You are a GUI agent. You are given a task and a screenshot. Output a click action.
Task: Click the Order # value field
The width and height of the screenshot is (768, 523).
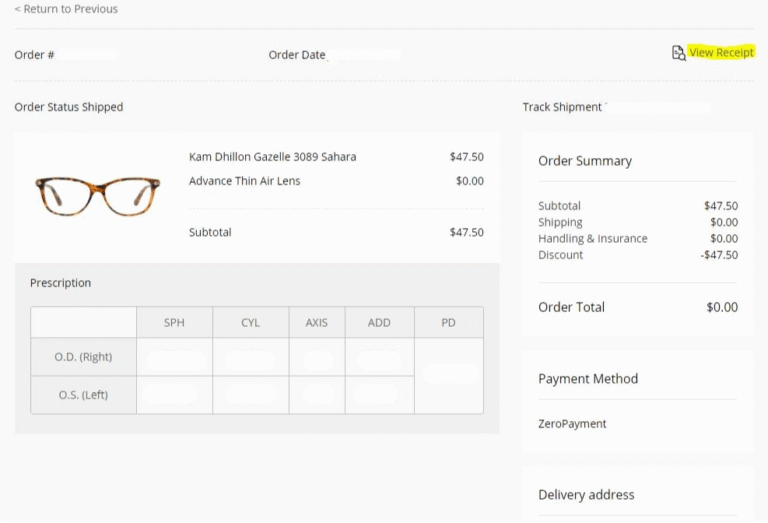(x=87, y=55)
